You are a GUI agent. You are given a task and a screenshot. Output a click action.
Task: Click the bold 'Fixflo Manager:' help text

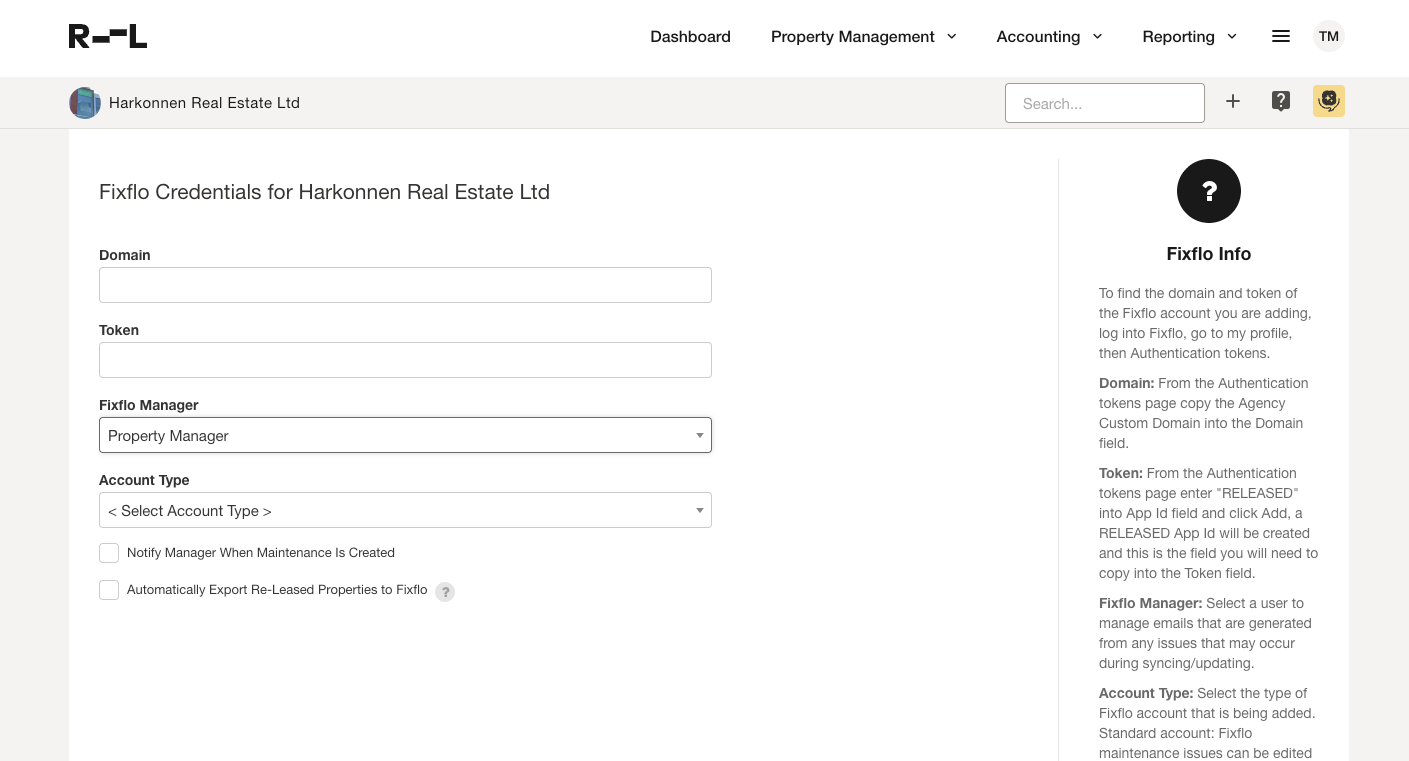pos(1150,603)
